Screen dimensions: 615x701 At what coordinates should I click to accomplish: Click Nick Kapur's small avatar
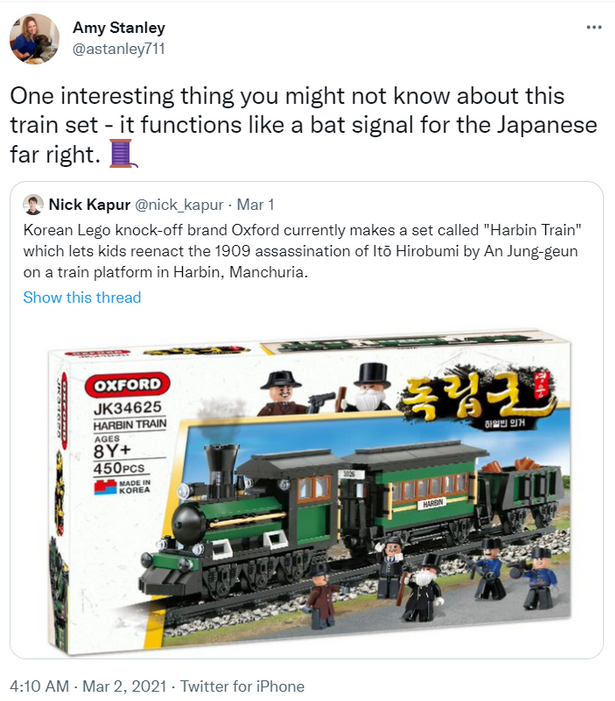click(33, 205)
